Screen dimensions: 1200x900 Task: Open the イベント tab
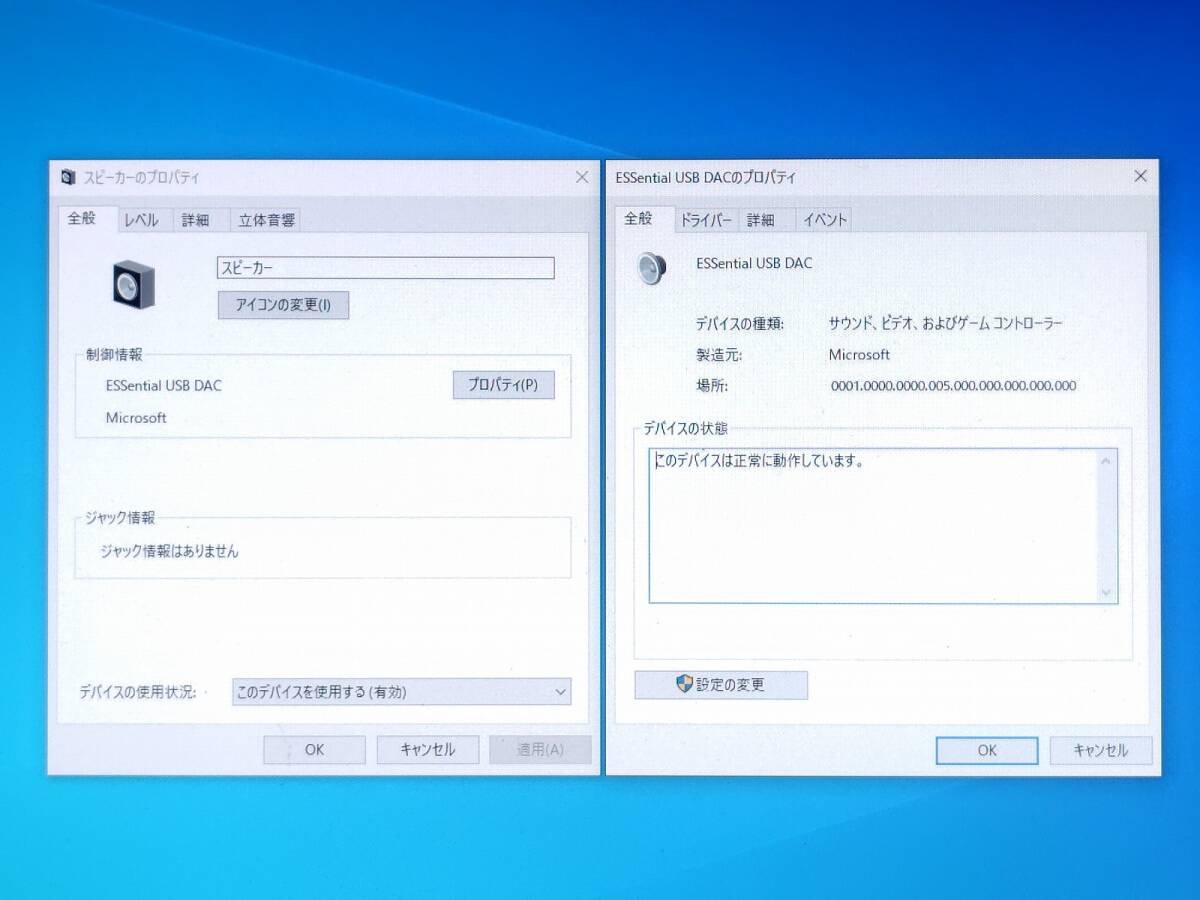point(825,220)
